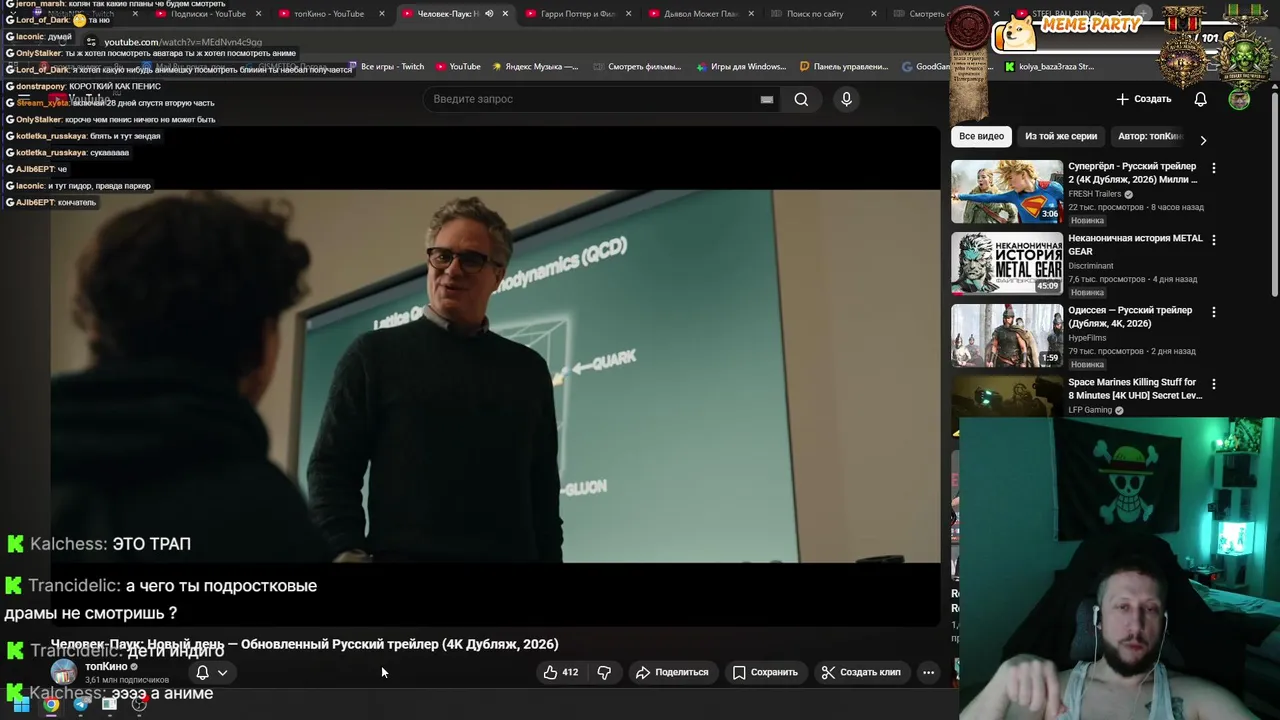Mute the Человек-Паук tab audio icon
The height and width of the screenshot is (720, 1280).
pos(489,14)
